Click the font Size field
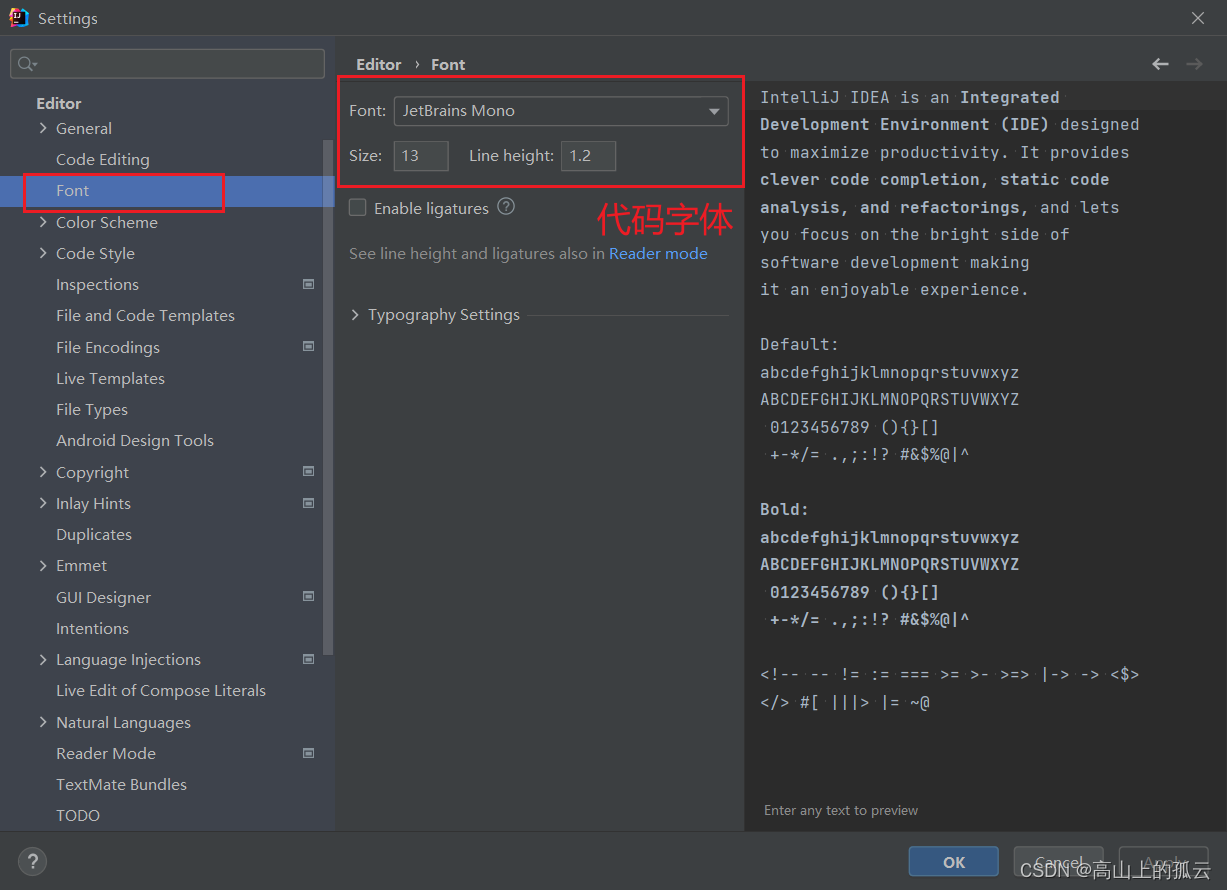Screen dimensions: 1227x890 pos(421,155)
